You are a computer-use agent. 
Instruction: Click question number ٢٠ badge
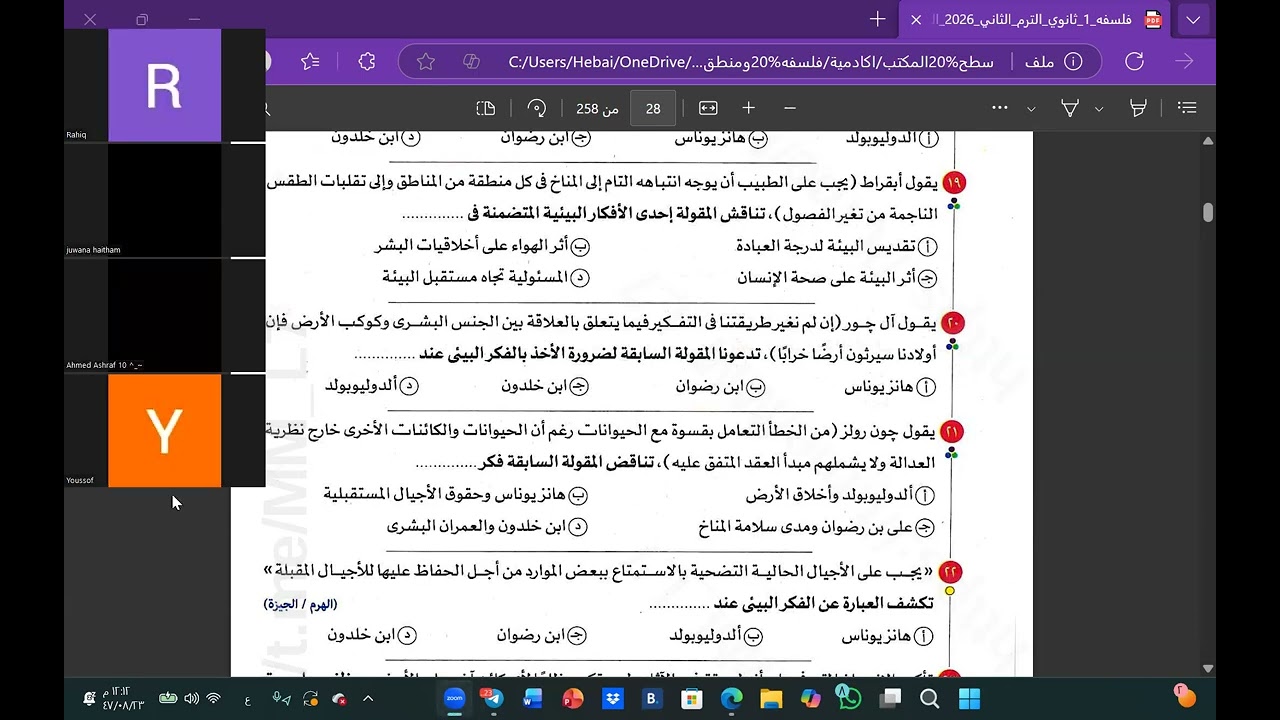click(953, 323)
